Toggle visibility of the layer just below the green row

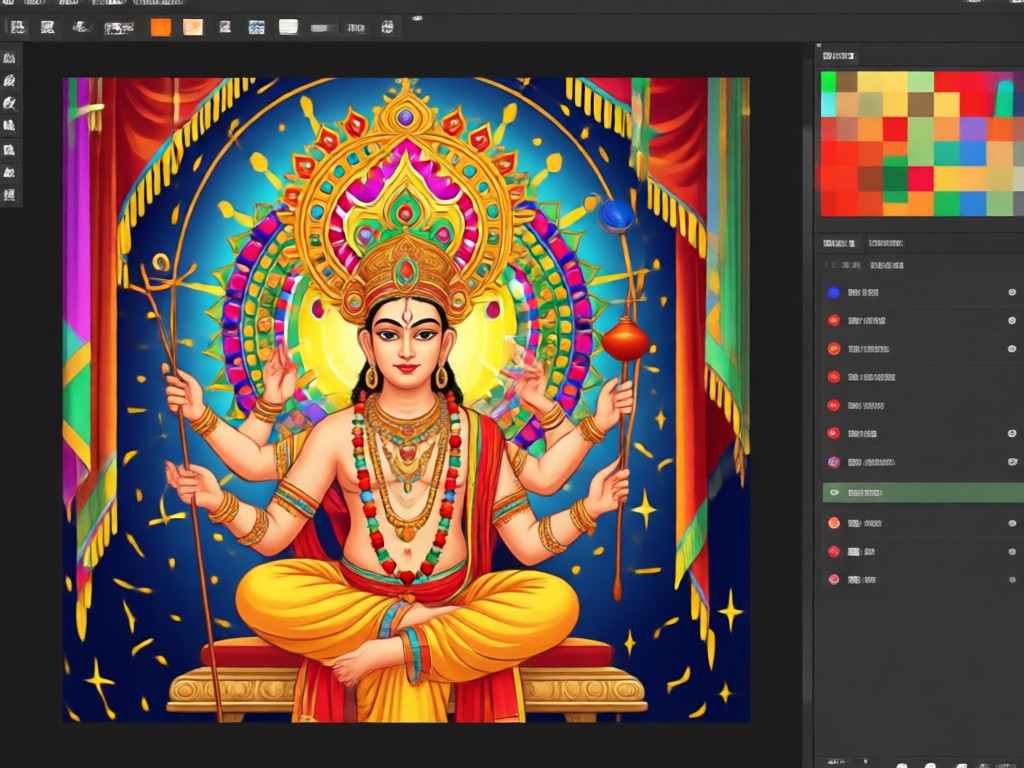click(1012, 523)
